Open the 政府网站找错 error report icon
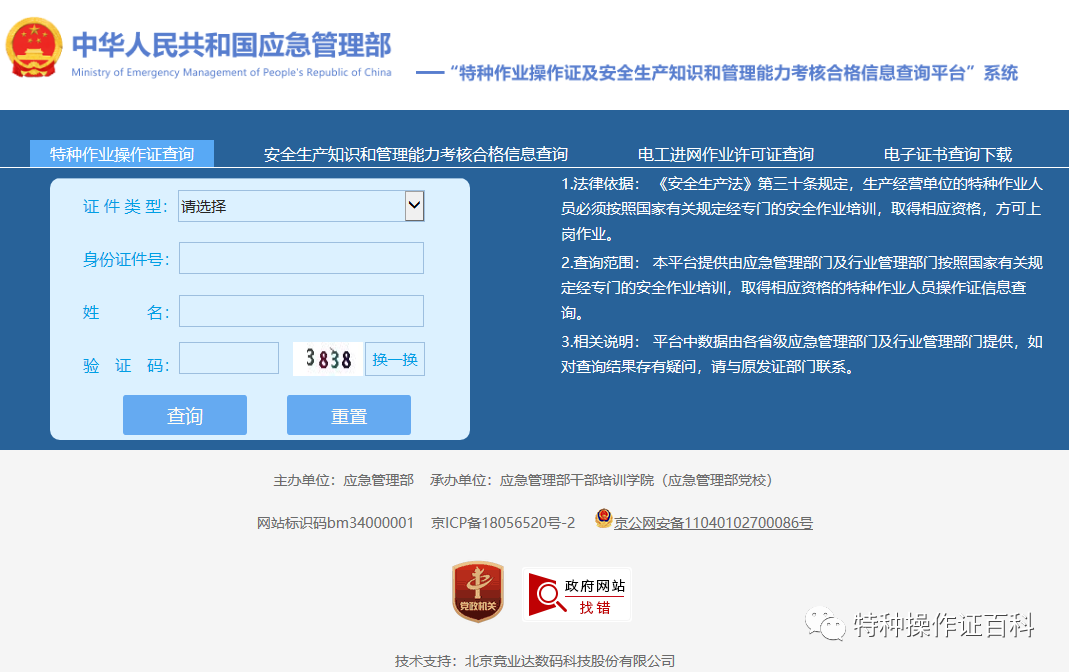The image size is (1069, 672). click(x=577, y=594)
